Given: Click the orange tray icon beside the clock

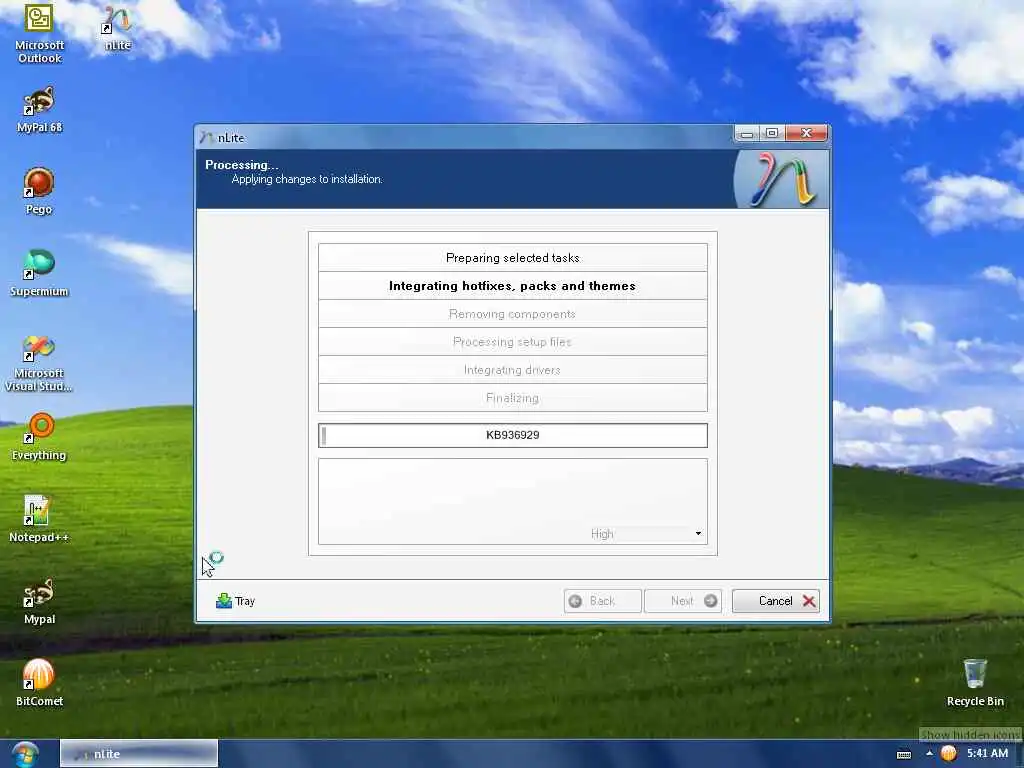Looking at the screenshot, I should point(949,754).
